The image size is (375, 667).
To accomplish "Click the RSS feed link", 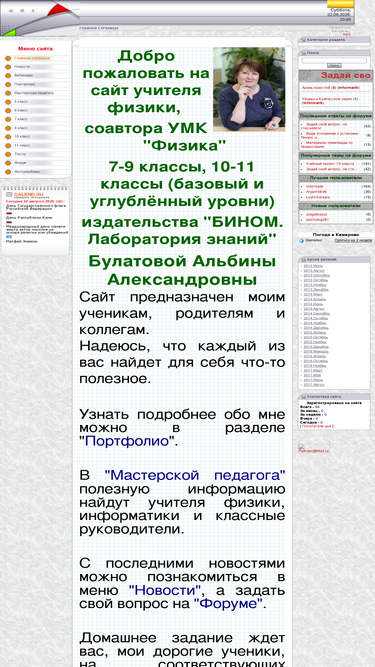I will coord(347,34).
